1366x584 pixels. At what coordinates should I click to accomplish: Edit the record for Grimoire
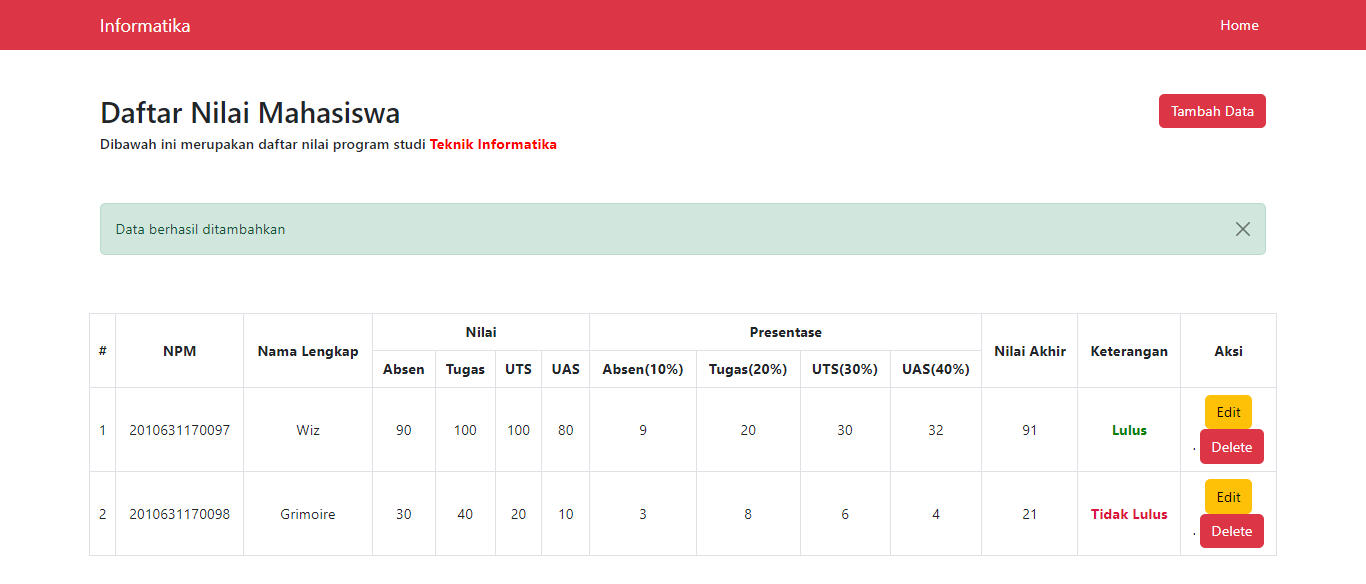coord(1228,497)
